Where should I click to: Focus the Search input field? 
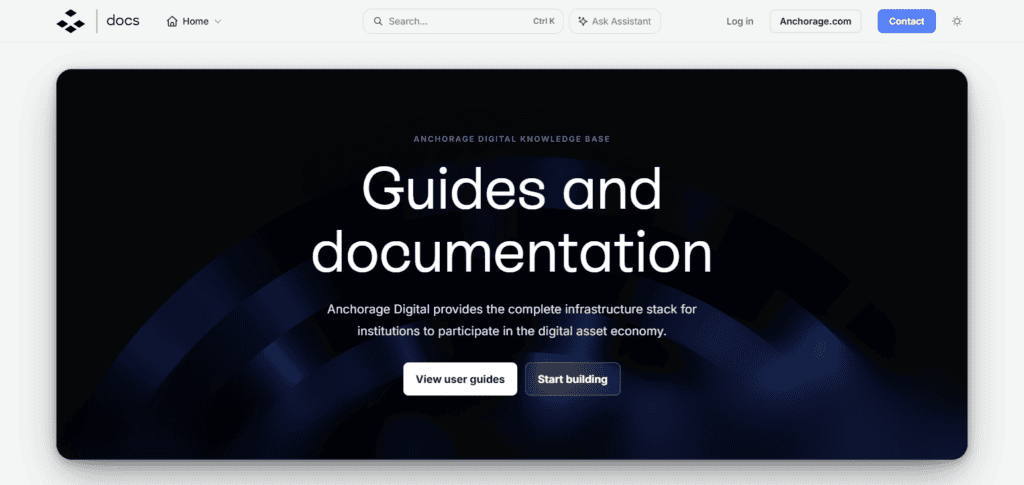[463, 21]
